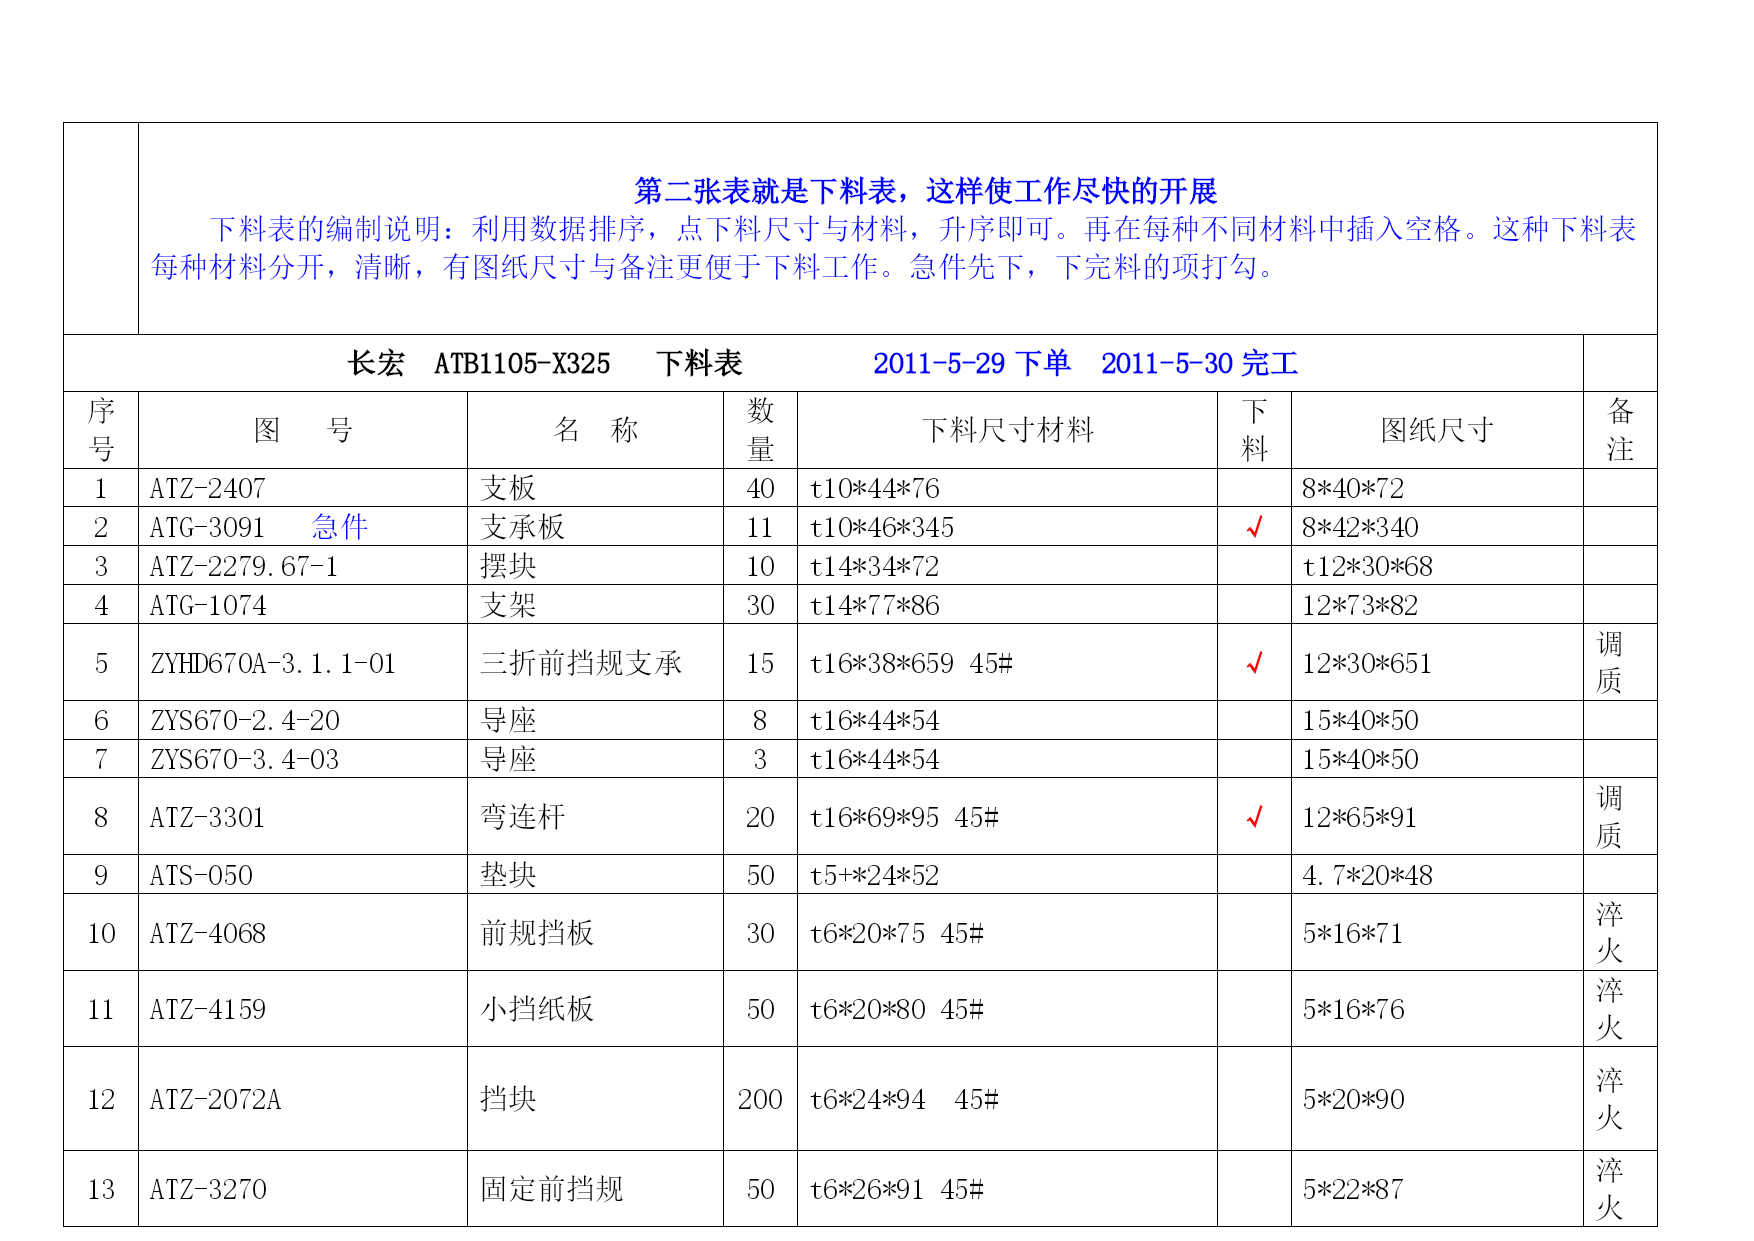This screenshot has height=1241, width=1754.
Task: Select column header 图 号
Action: [x=303, y=430]
